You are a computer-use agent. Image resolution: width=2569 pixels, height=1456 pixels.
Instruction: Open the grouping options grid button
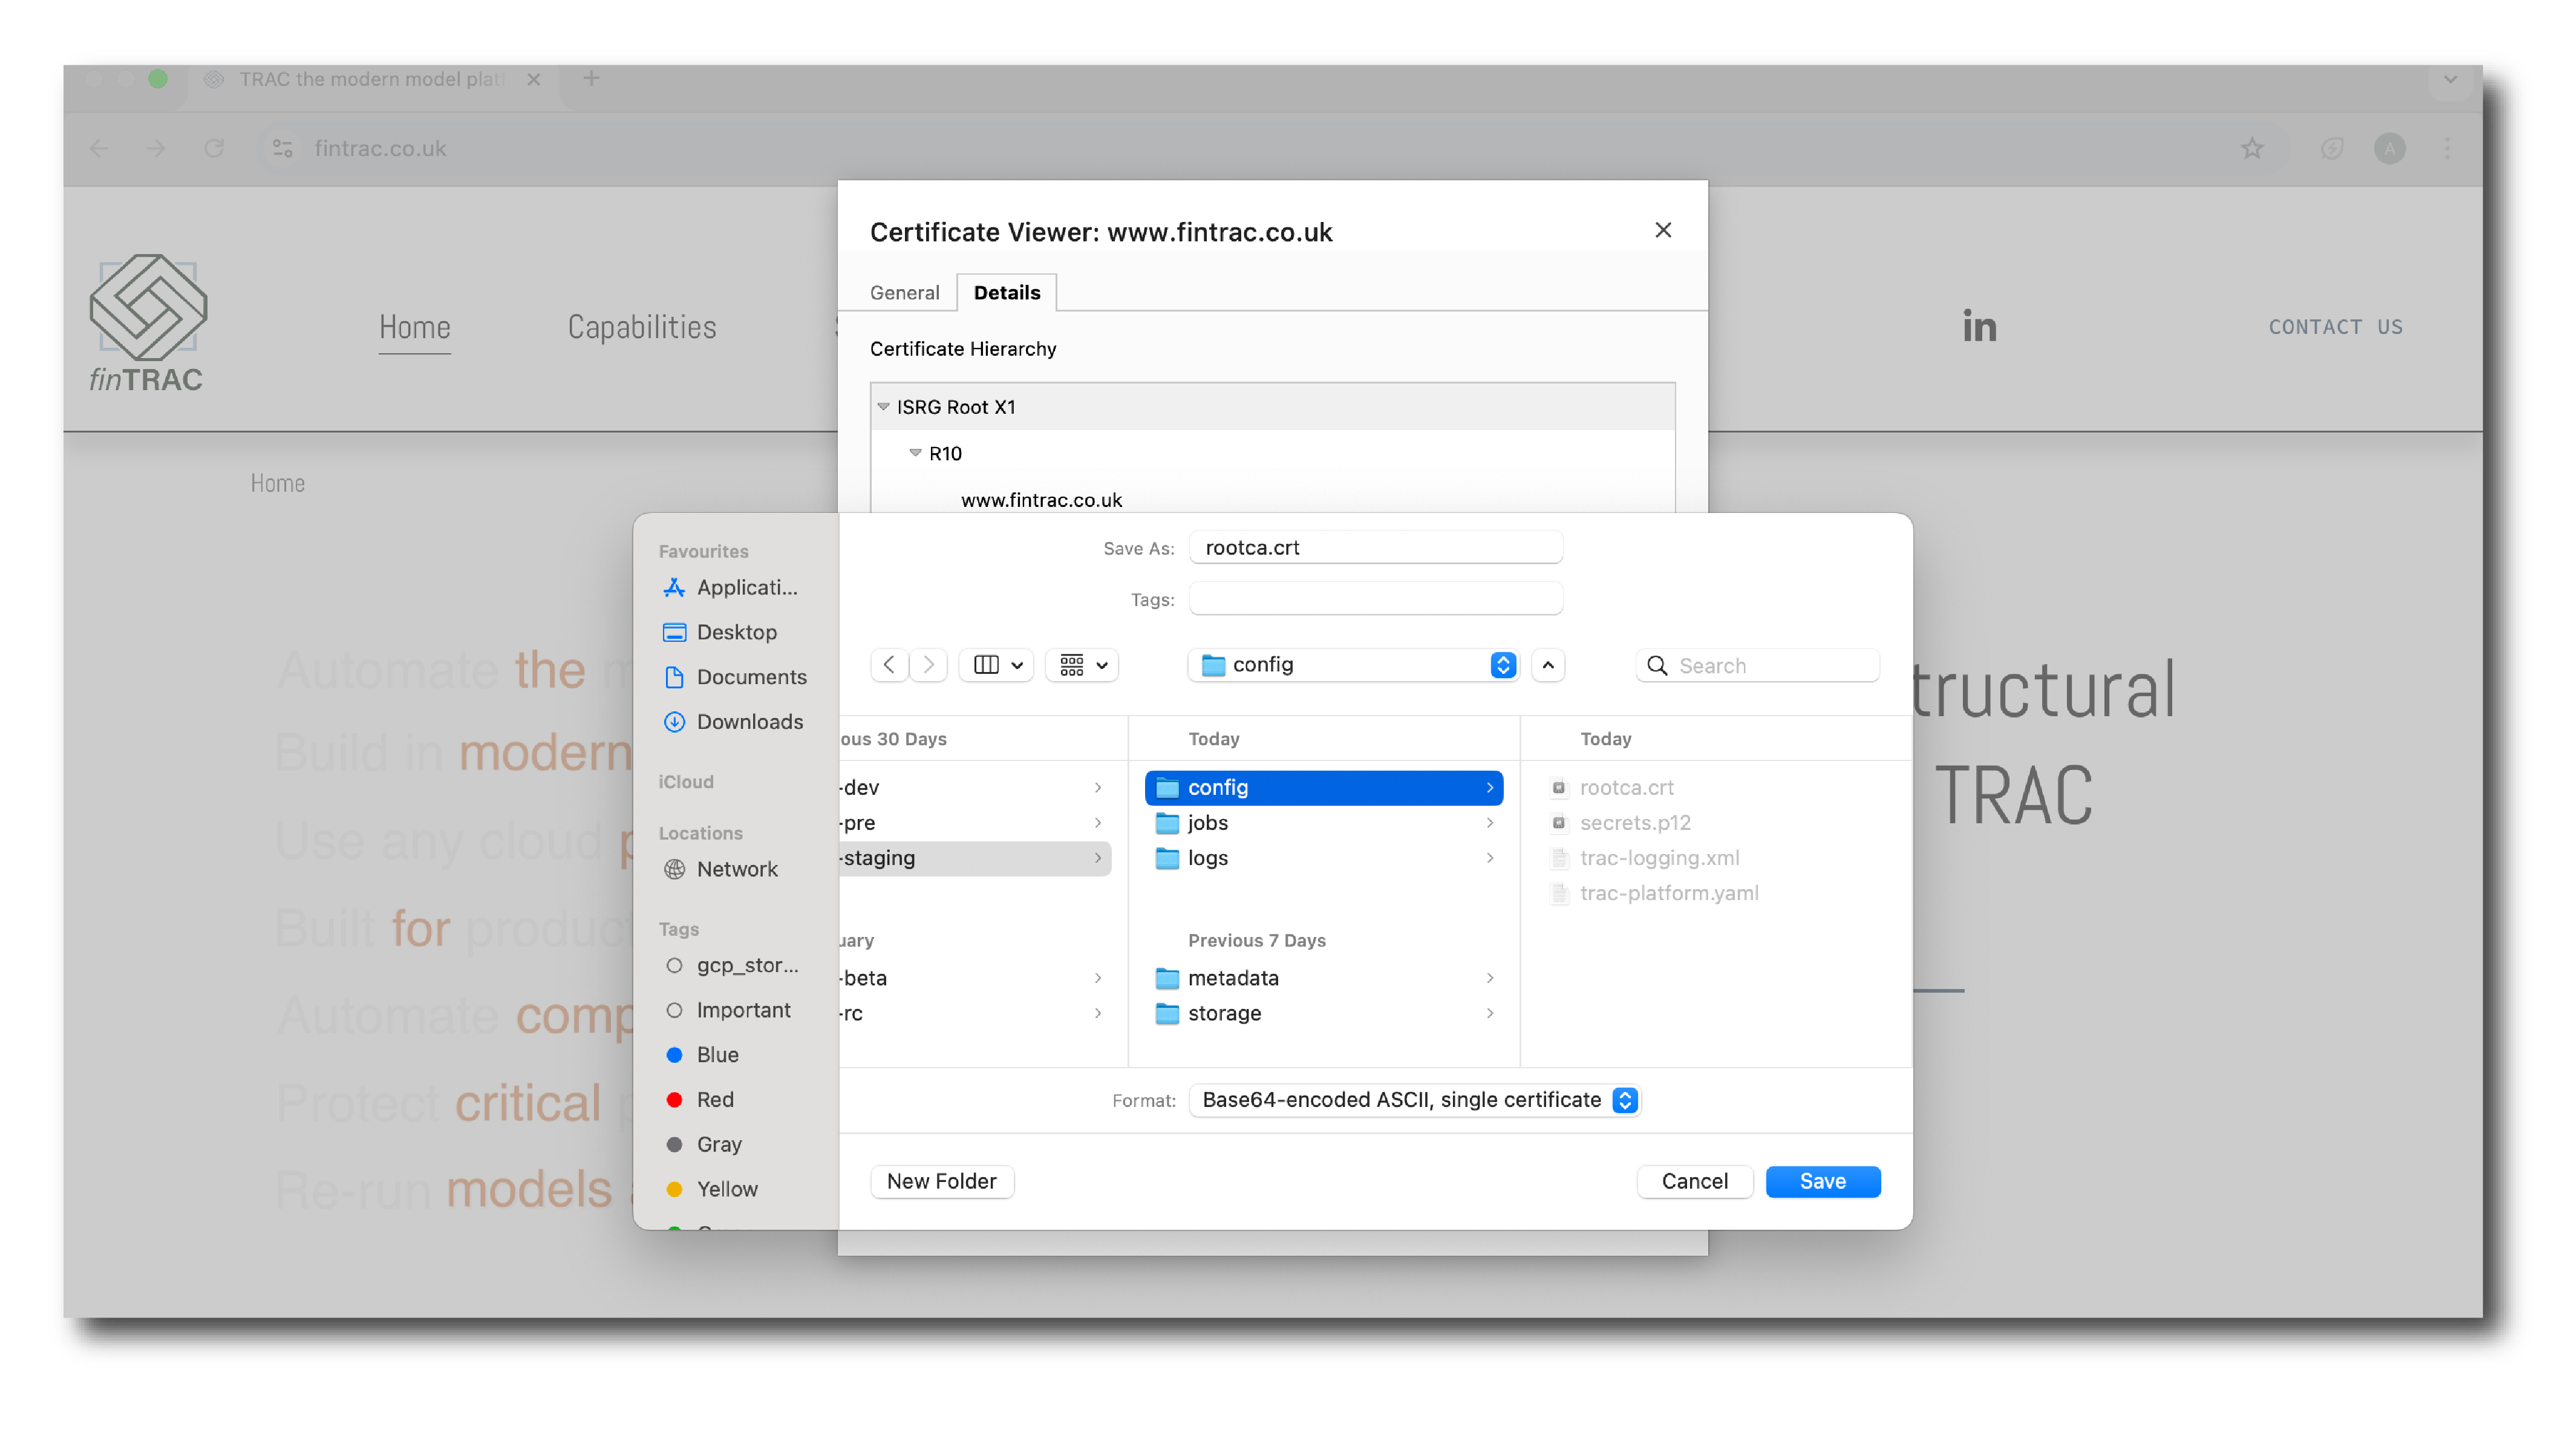(x=1082, y=665)
